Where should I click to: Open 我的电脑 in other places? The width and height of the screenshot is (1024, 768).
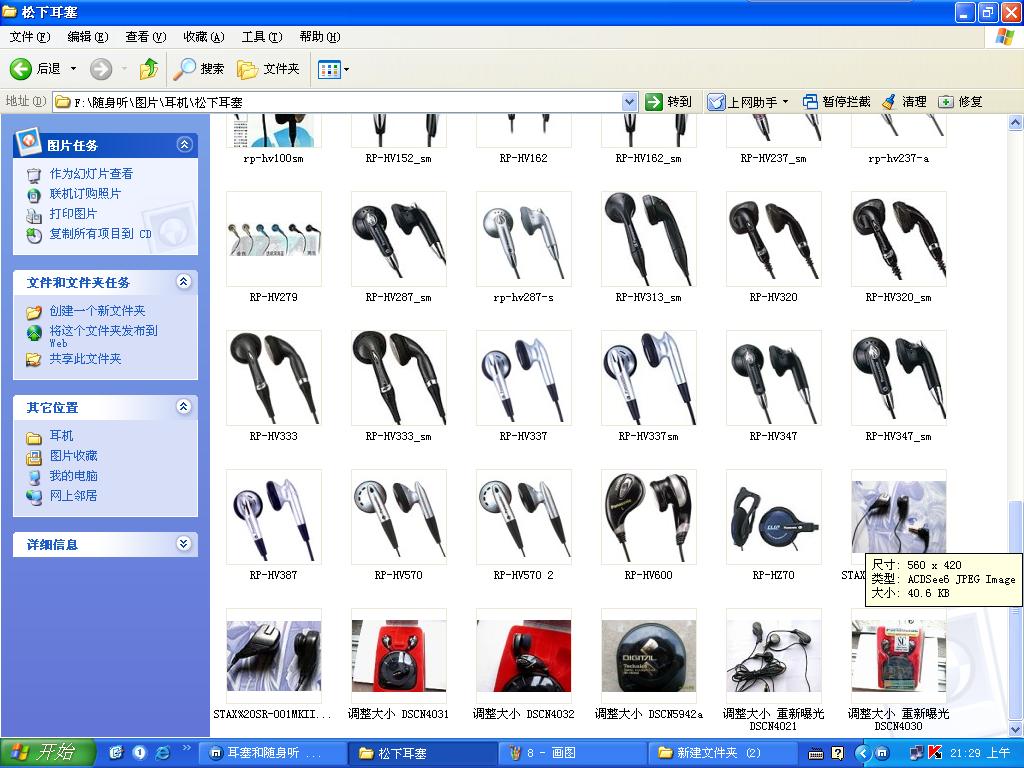pos(73,475)
